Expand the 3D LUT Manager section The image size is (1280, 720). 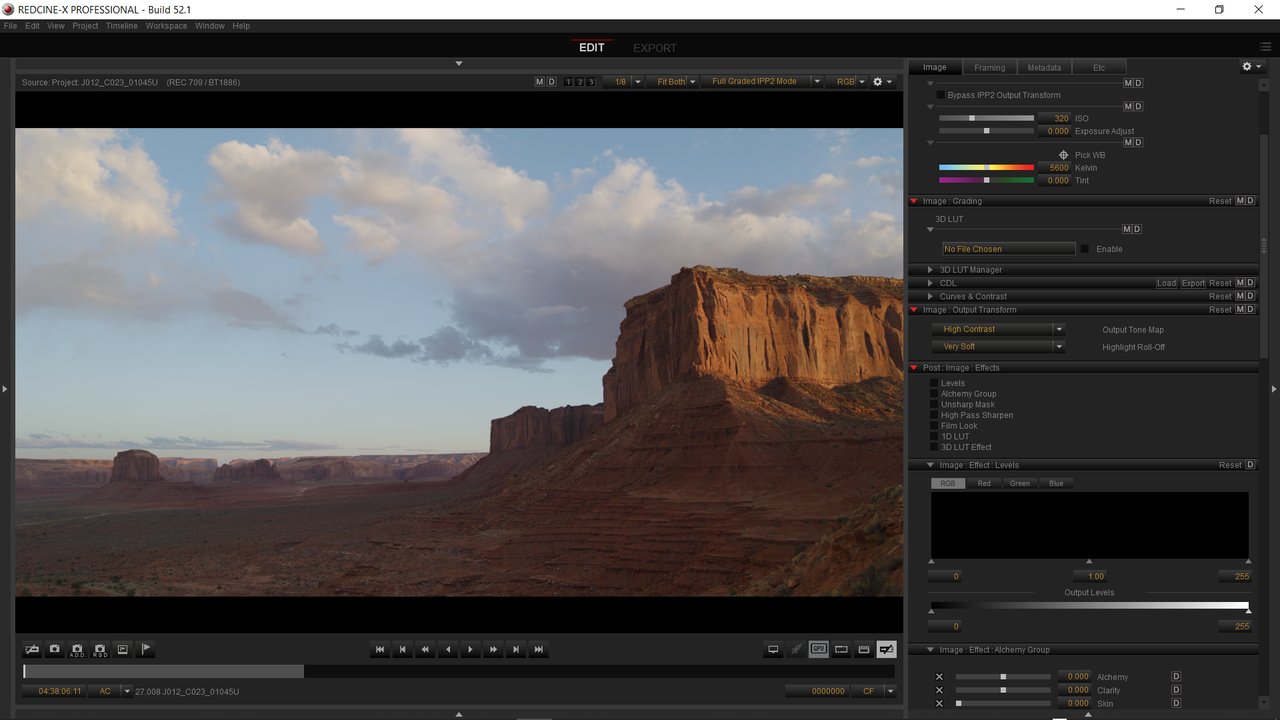coord(931,270)
